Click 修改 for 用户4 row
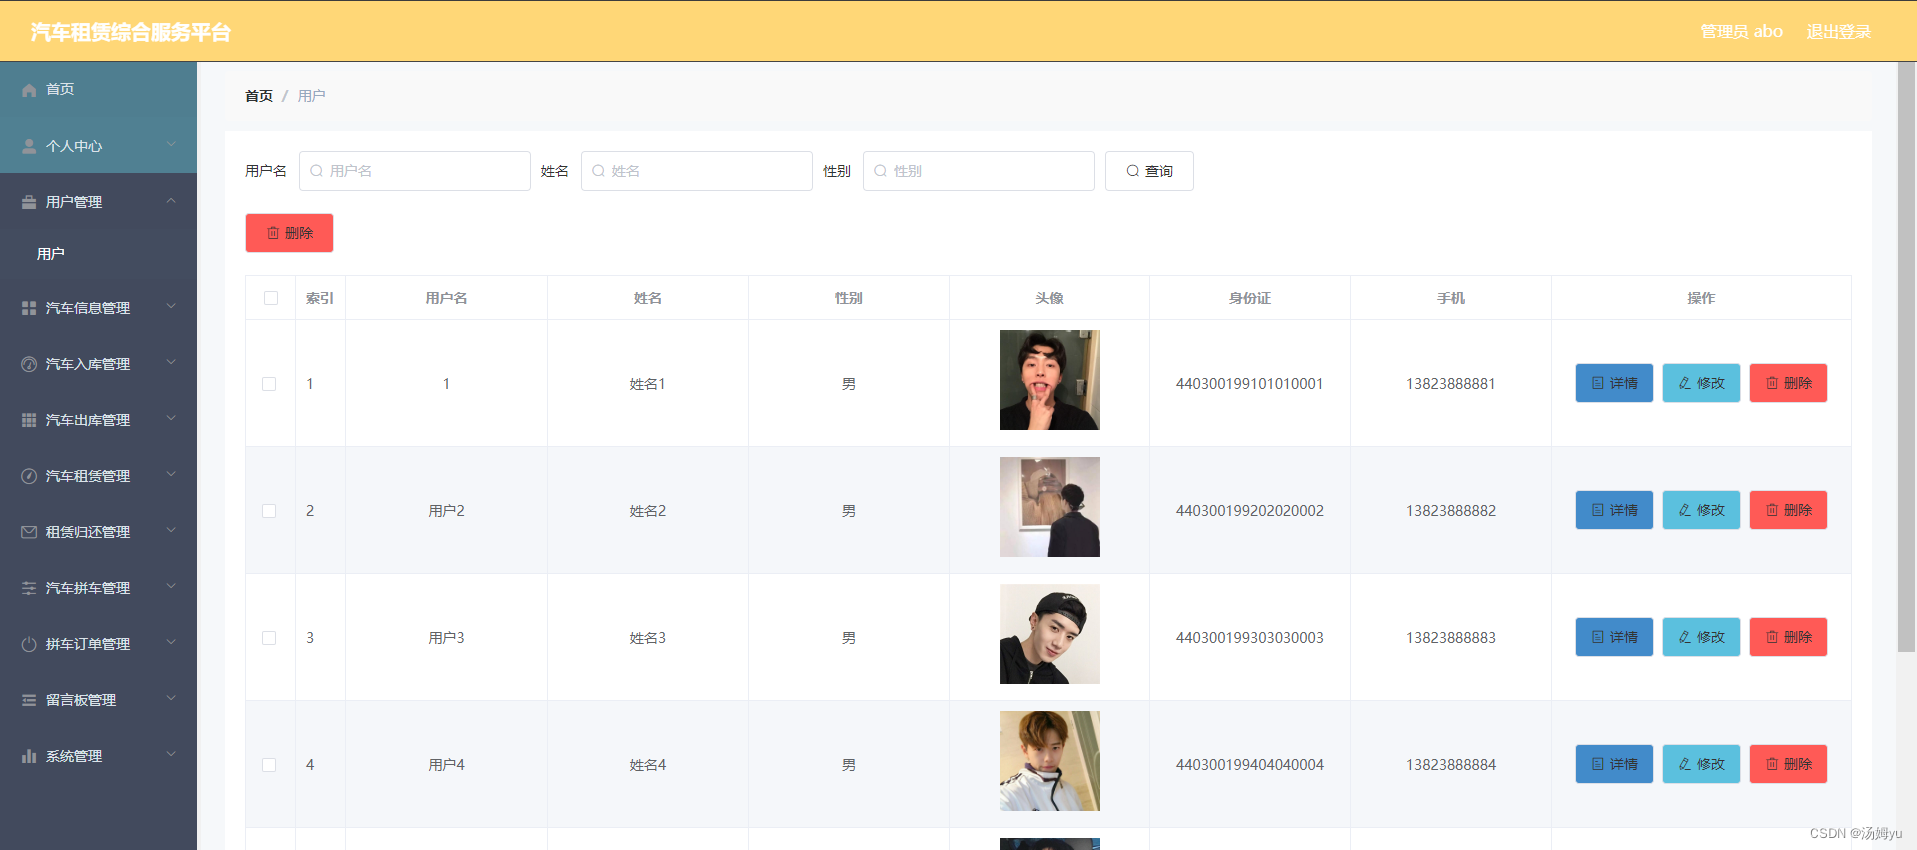The image size is (1917, 850). [1701, 764]
